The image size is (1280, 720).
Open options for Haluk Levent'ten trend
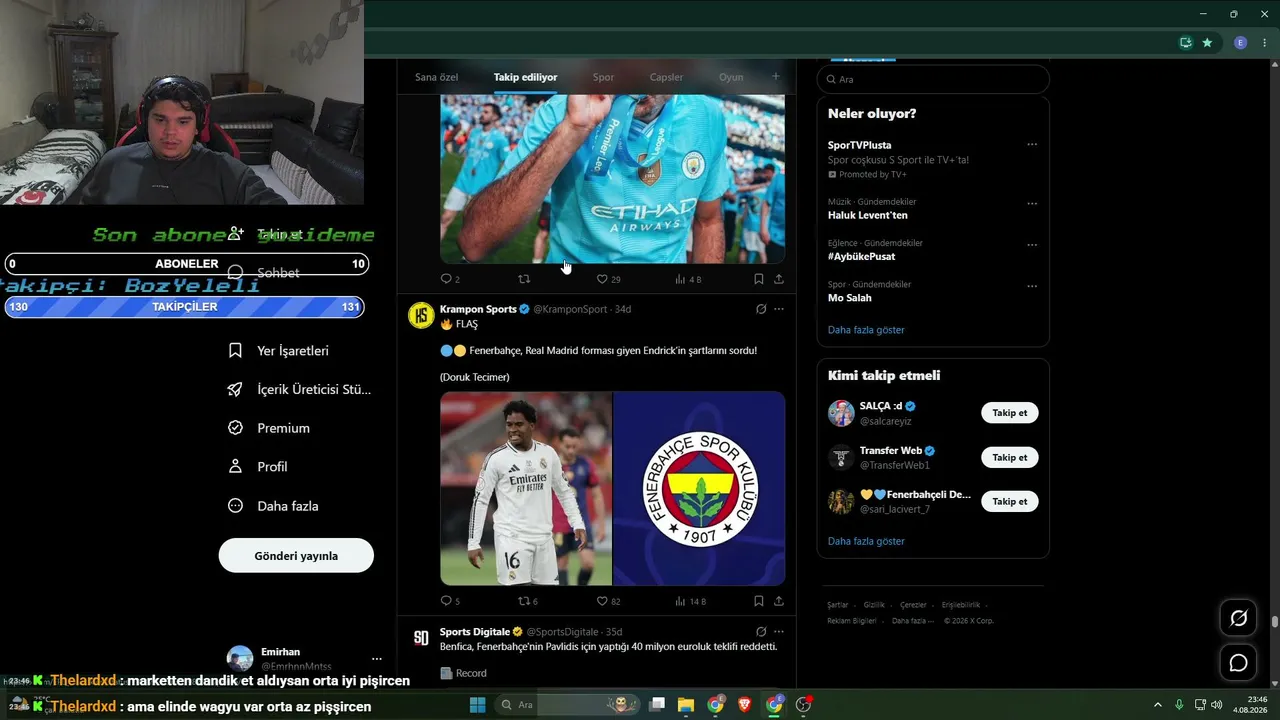click(1032, 204)
